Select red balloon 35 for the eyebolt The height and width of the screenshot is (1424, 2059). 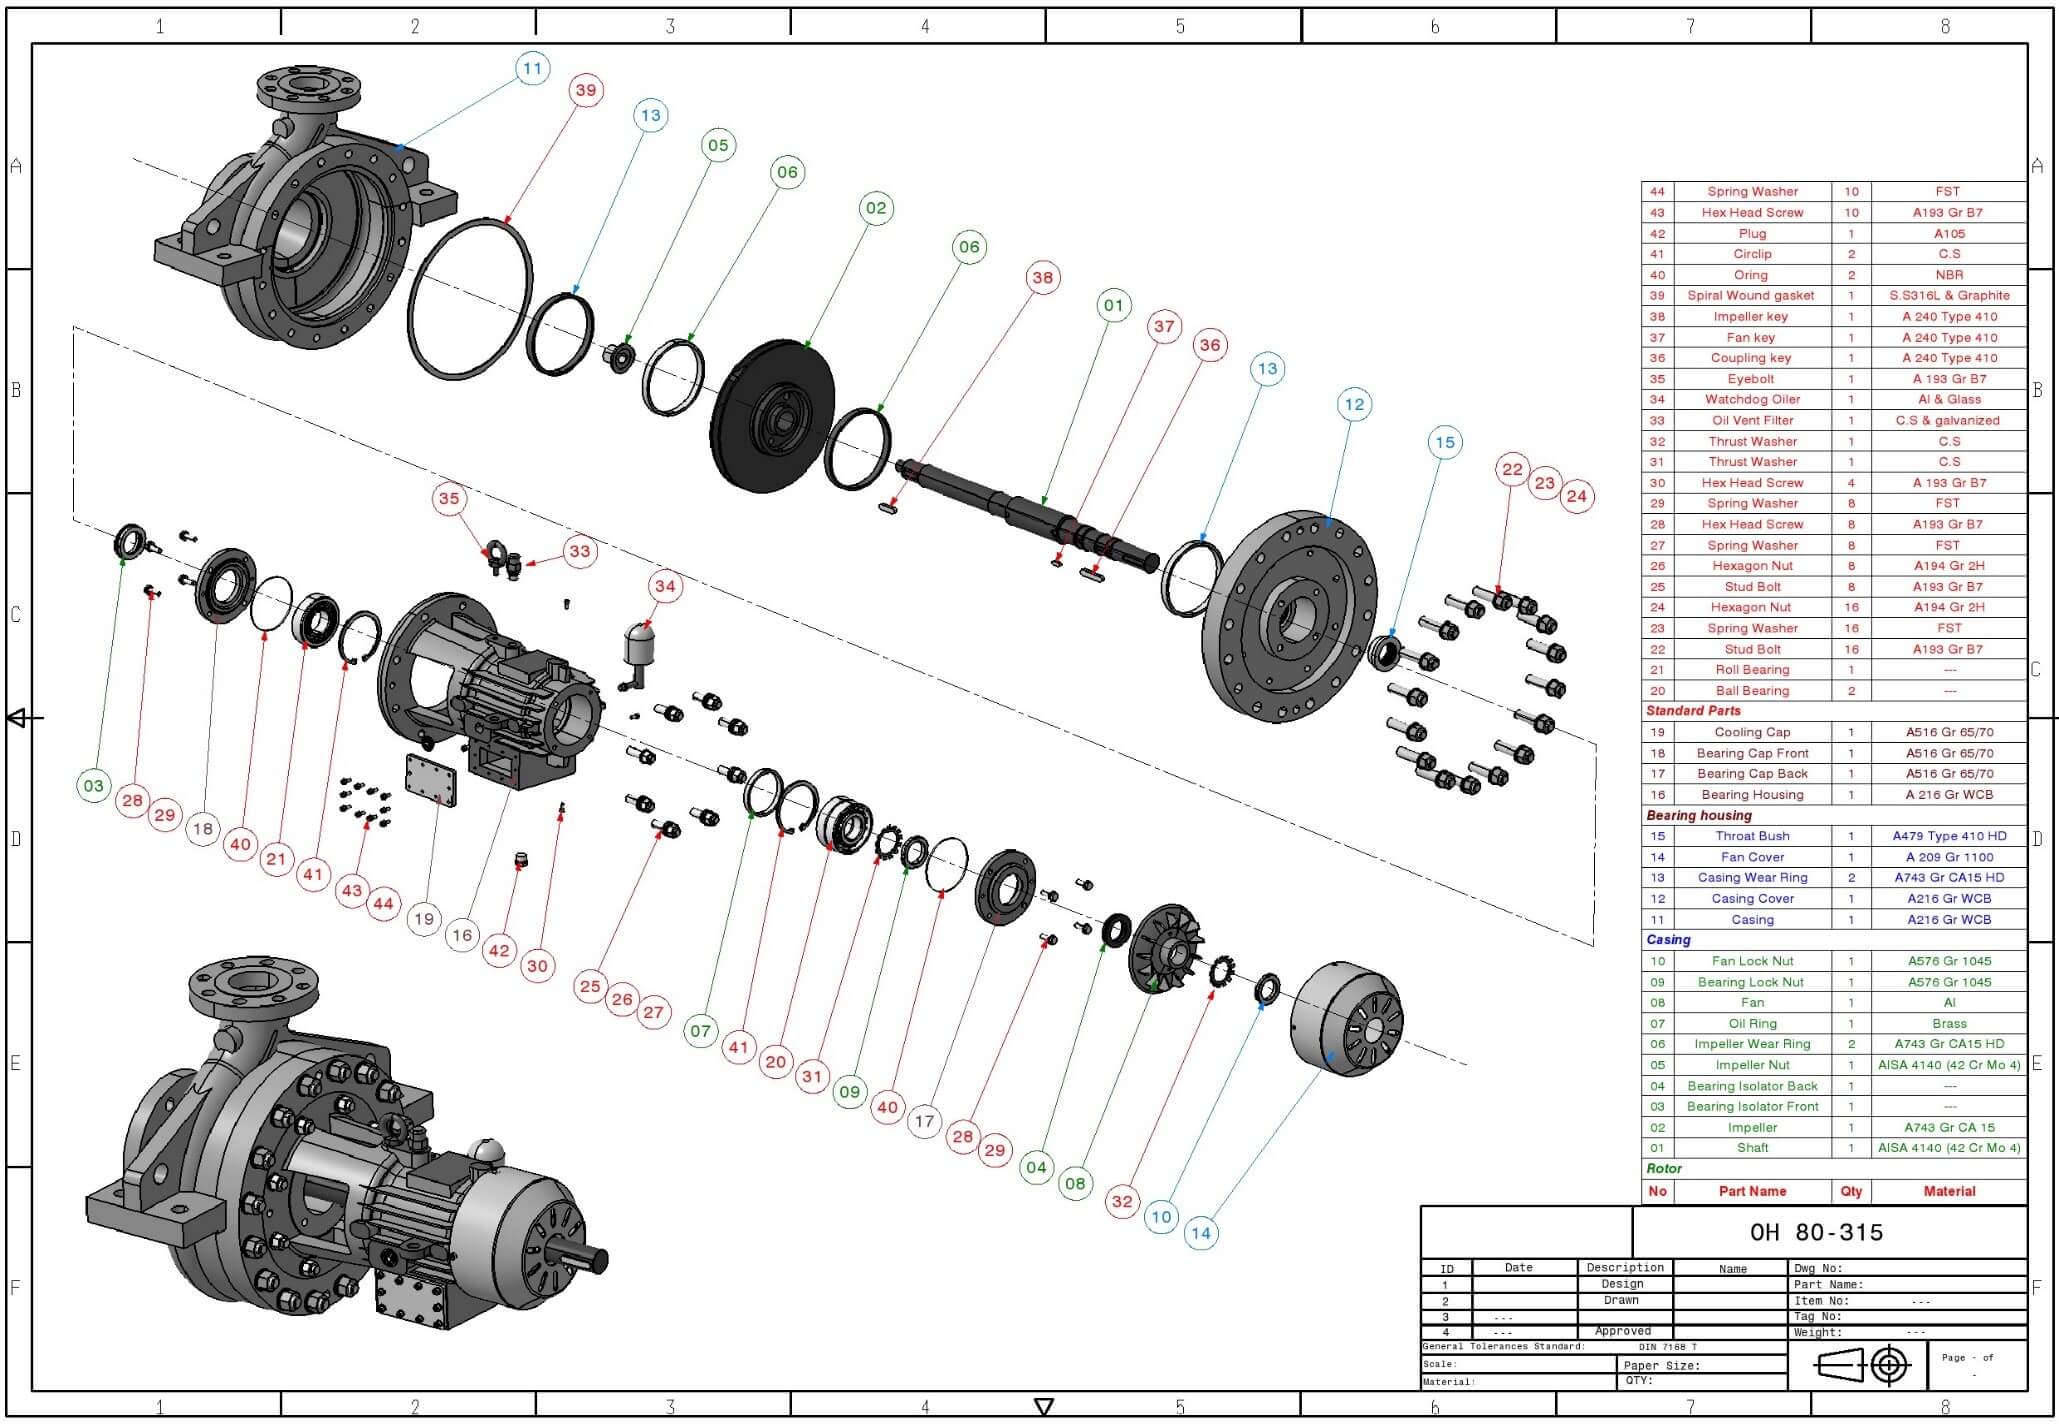tap(449, 498)
